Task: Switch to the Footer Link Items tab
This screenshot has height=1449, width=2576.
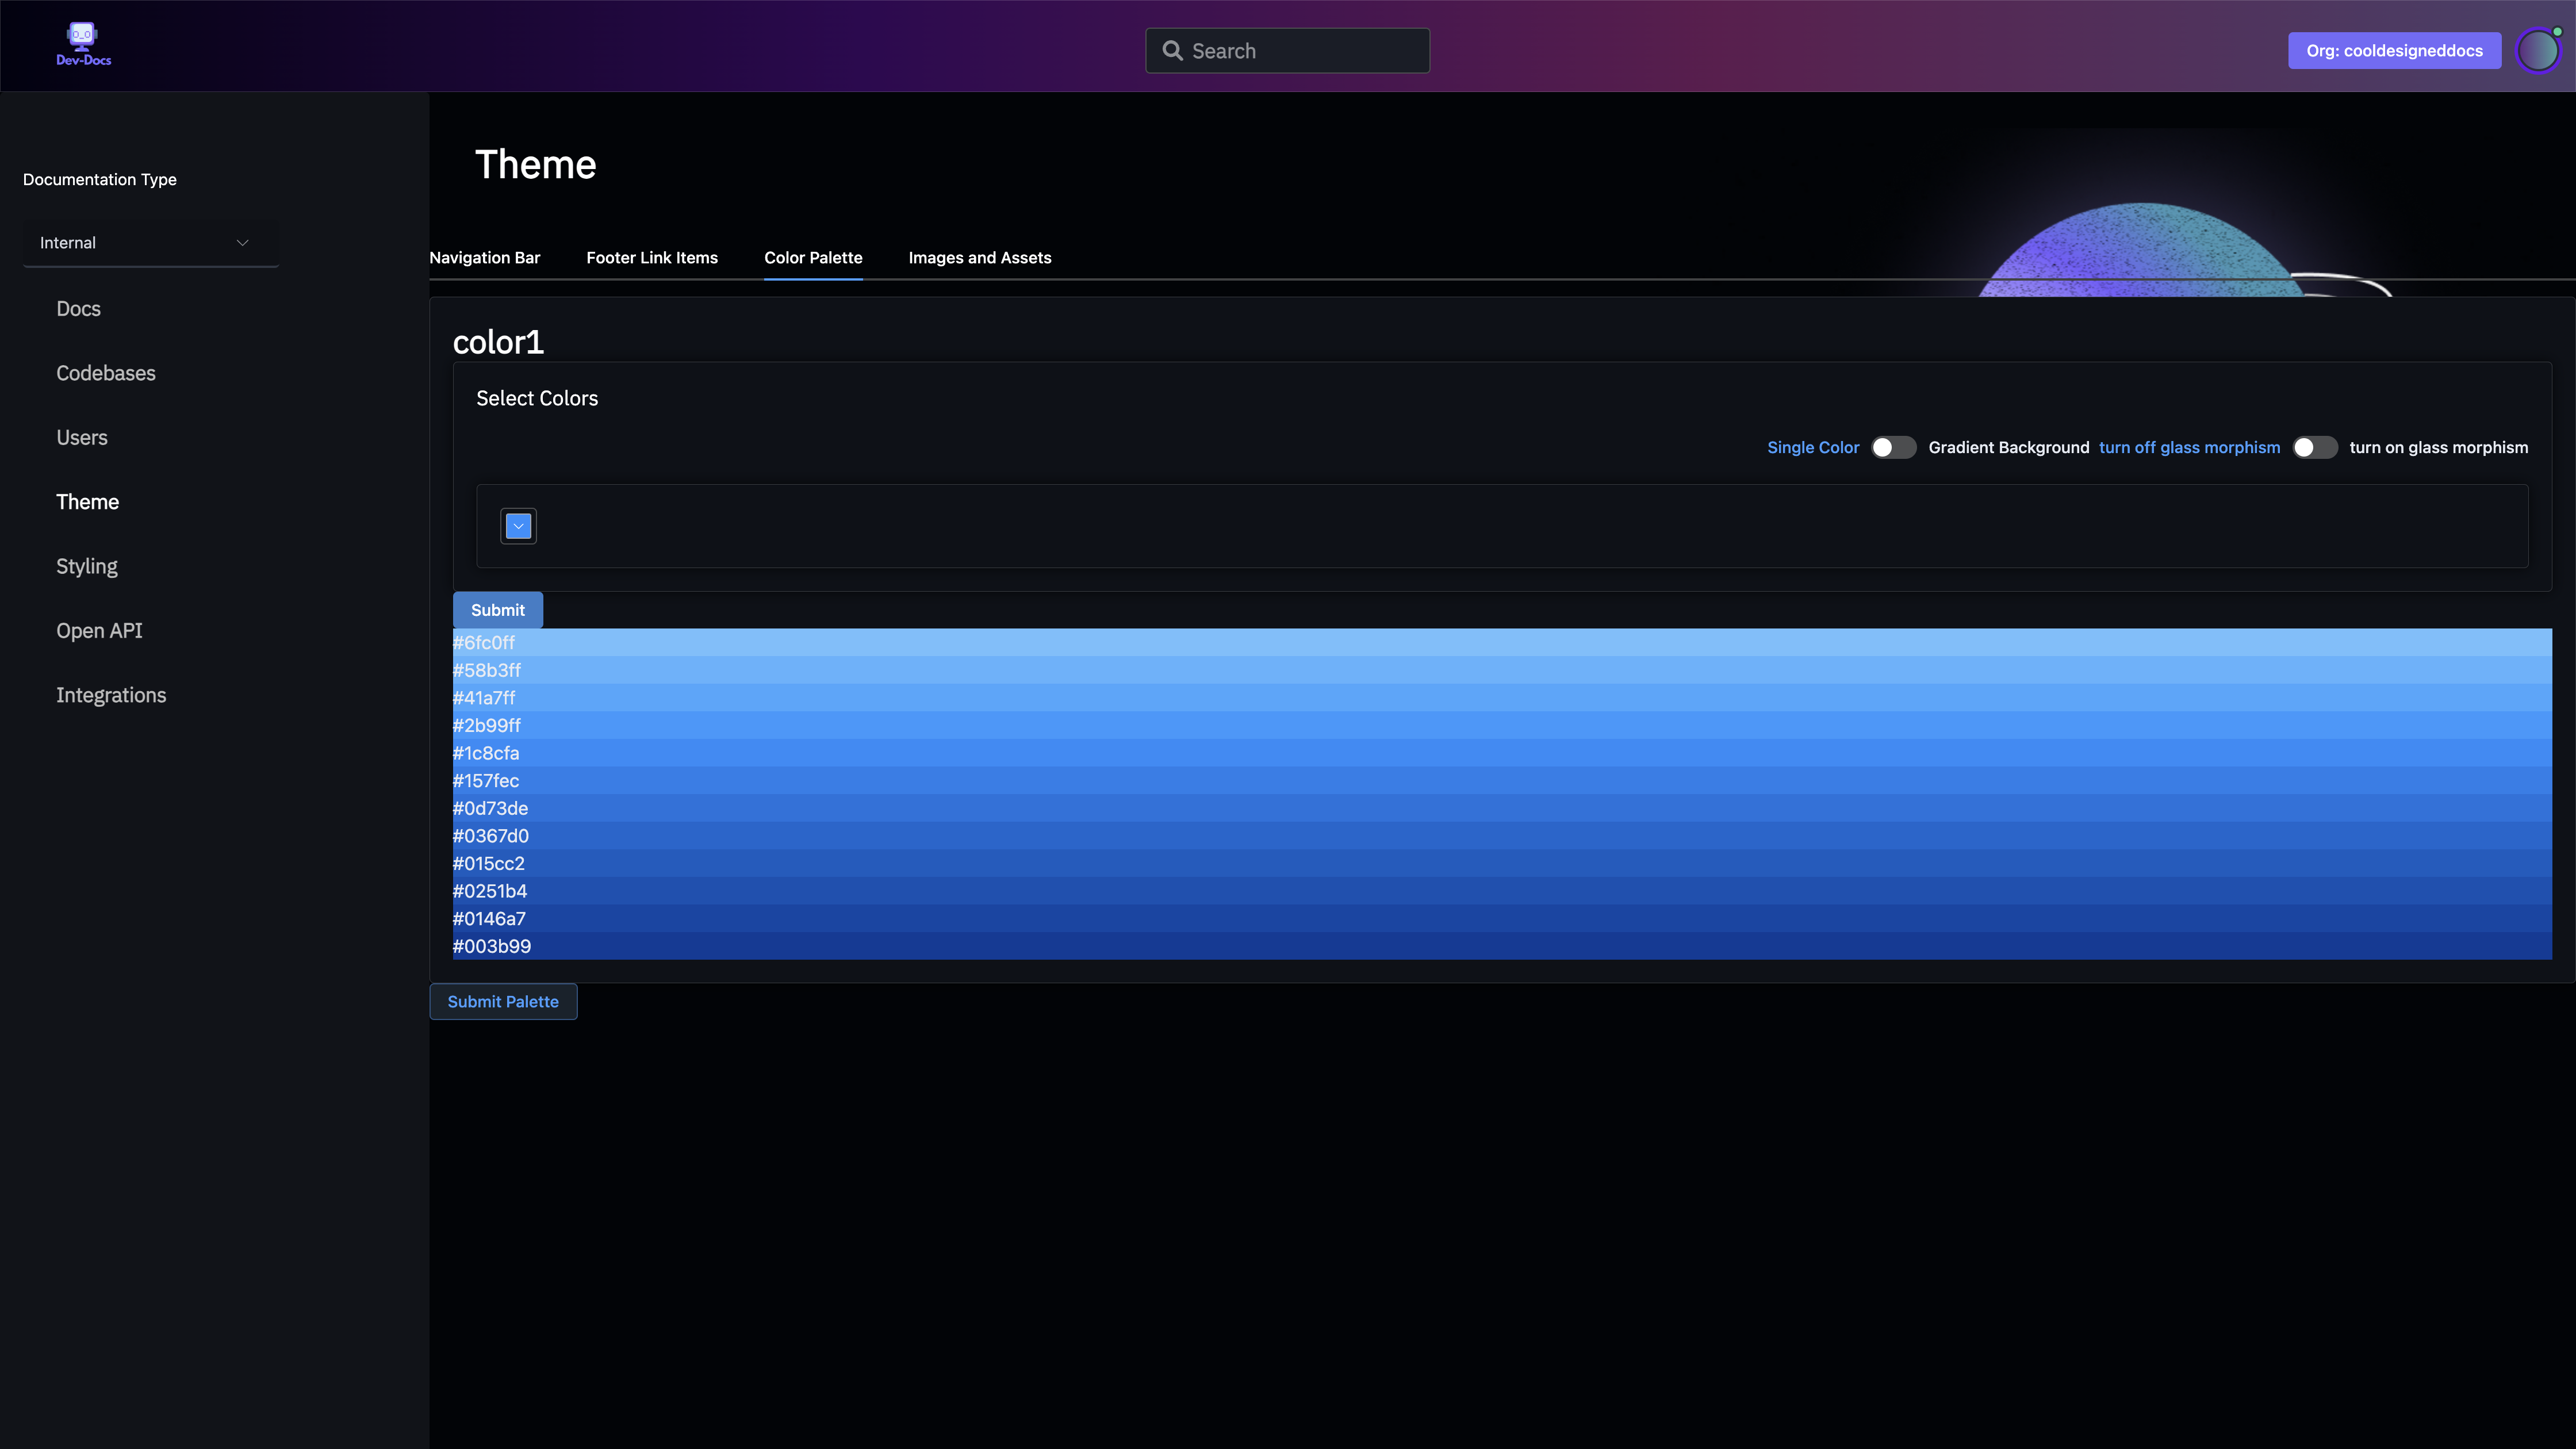Action: point(652,257)
